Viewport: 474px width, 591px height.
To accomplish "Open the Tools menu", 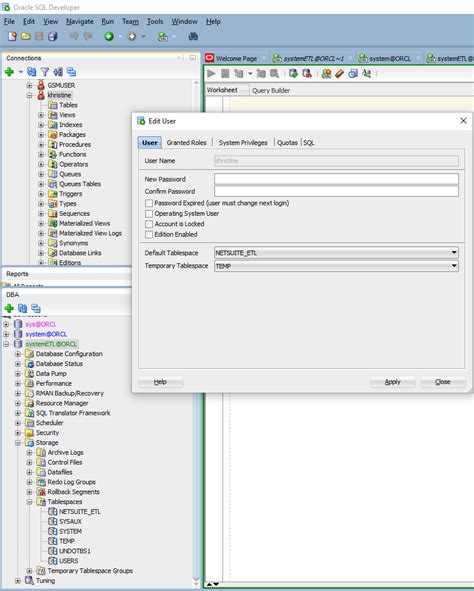I will click(154, 21).
